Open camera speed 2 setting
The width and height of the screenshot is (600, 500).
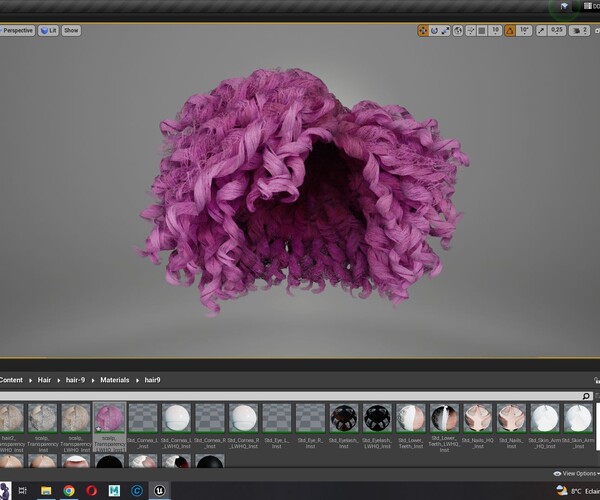[579, 31]
